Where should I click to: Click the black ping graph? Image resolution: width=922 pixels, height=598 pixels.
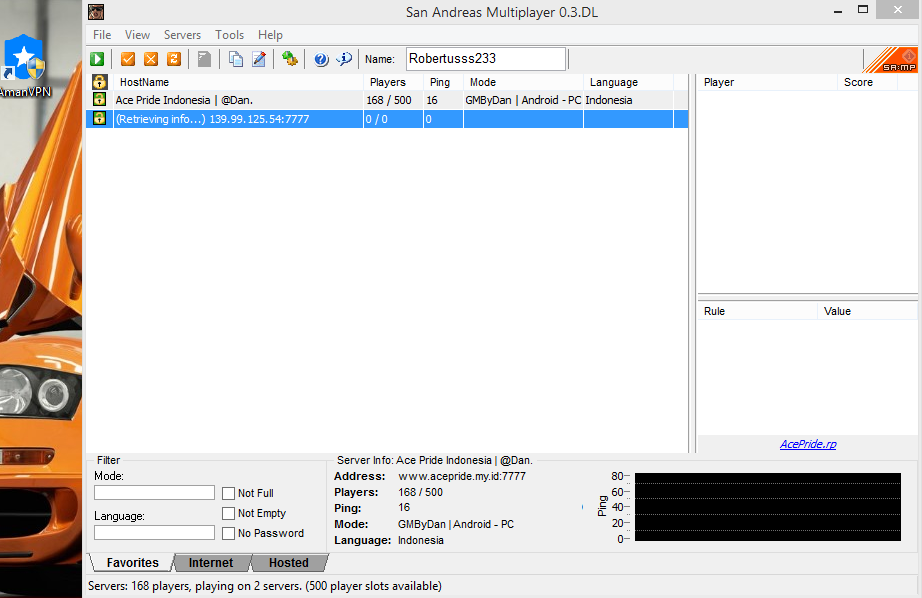point(768,507)
